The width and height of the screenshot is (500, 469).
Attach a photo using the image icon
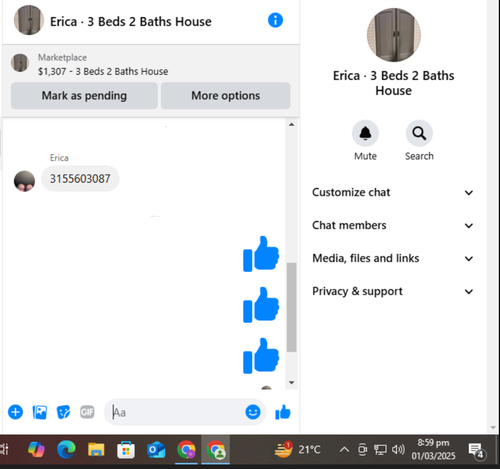click(40, 412)
